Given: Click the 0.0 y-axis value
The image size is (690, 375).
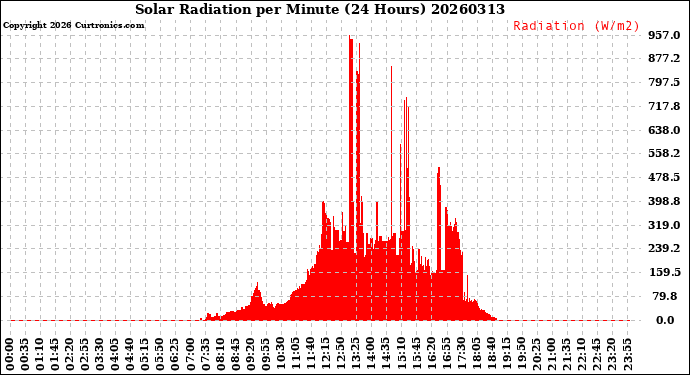Looking at the screenshot, I should 665,320.
